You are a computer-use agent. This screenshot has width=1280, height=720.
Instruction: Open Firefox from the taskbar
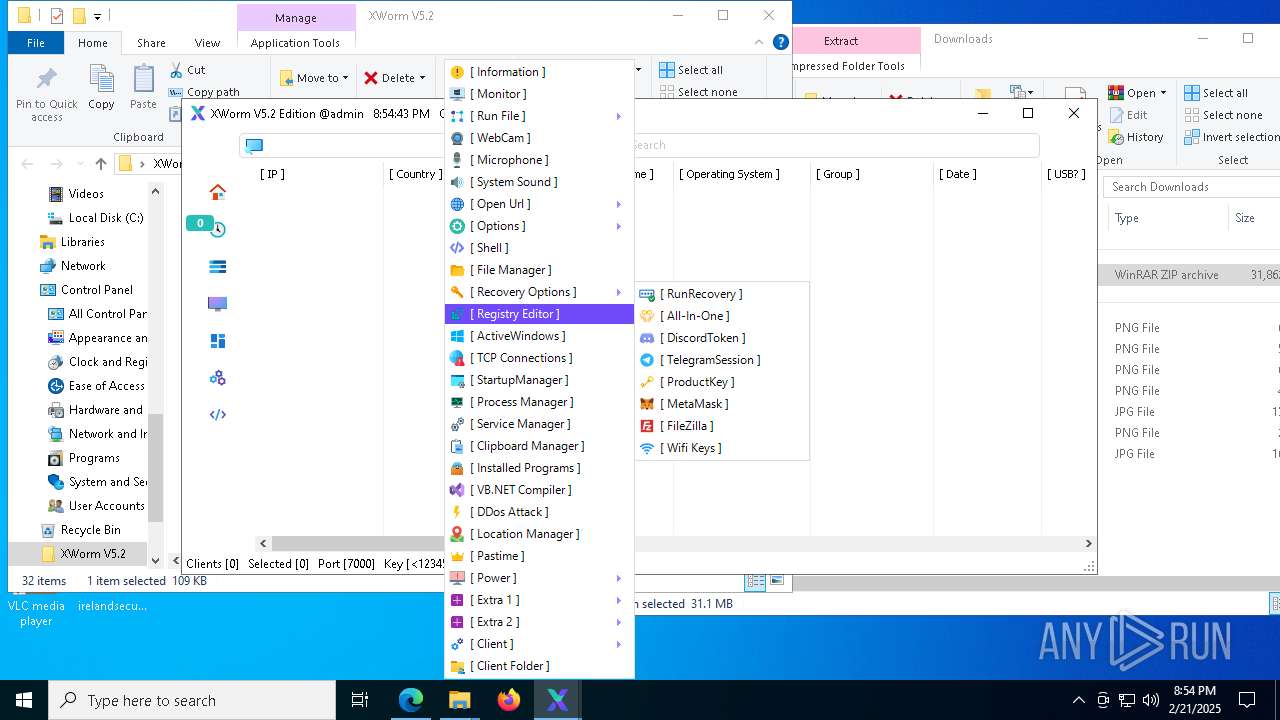click(509, 700)
